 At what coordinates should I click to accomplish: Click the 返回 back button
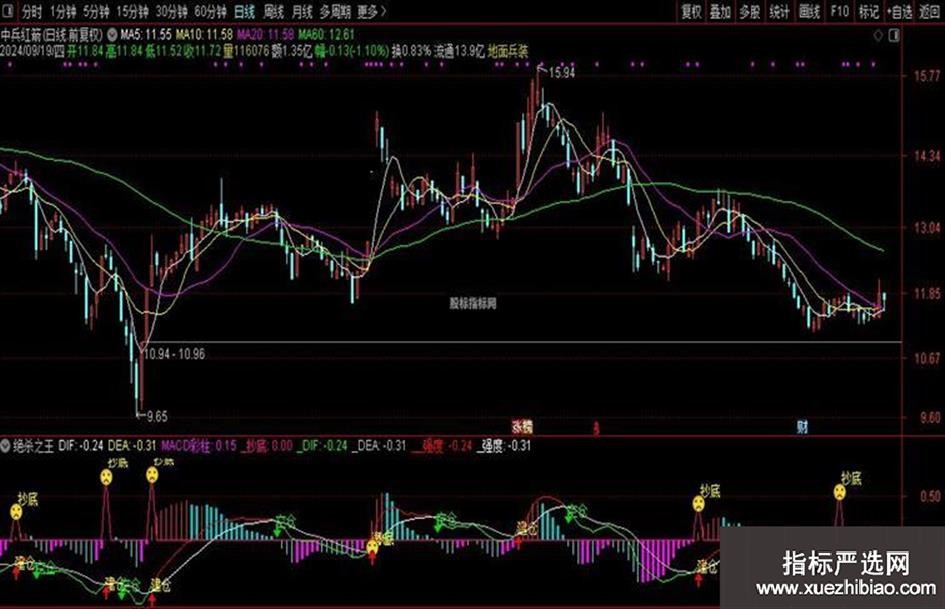(x=930, y=11)
